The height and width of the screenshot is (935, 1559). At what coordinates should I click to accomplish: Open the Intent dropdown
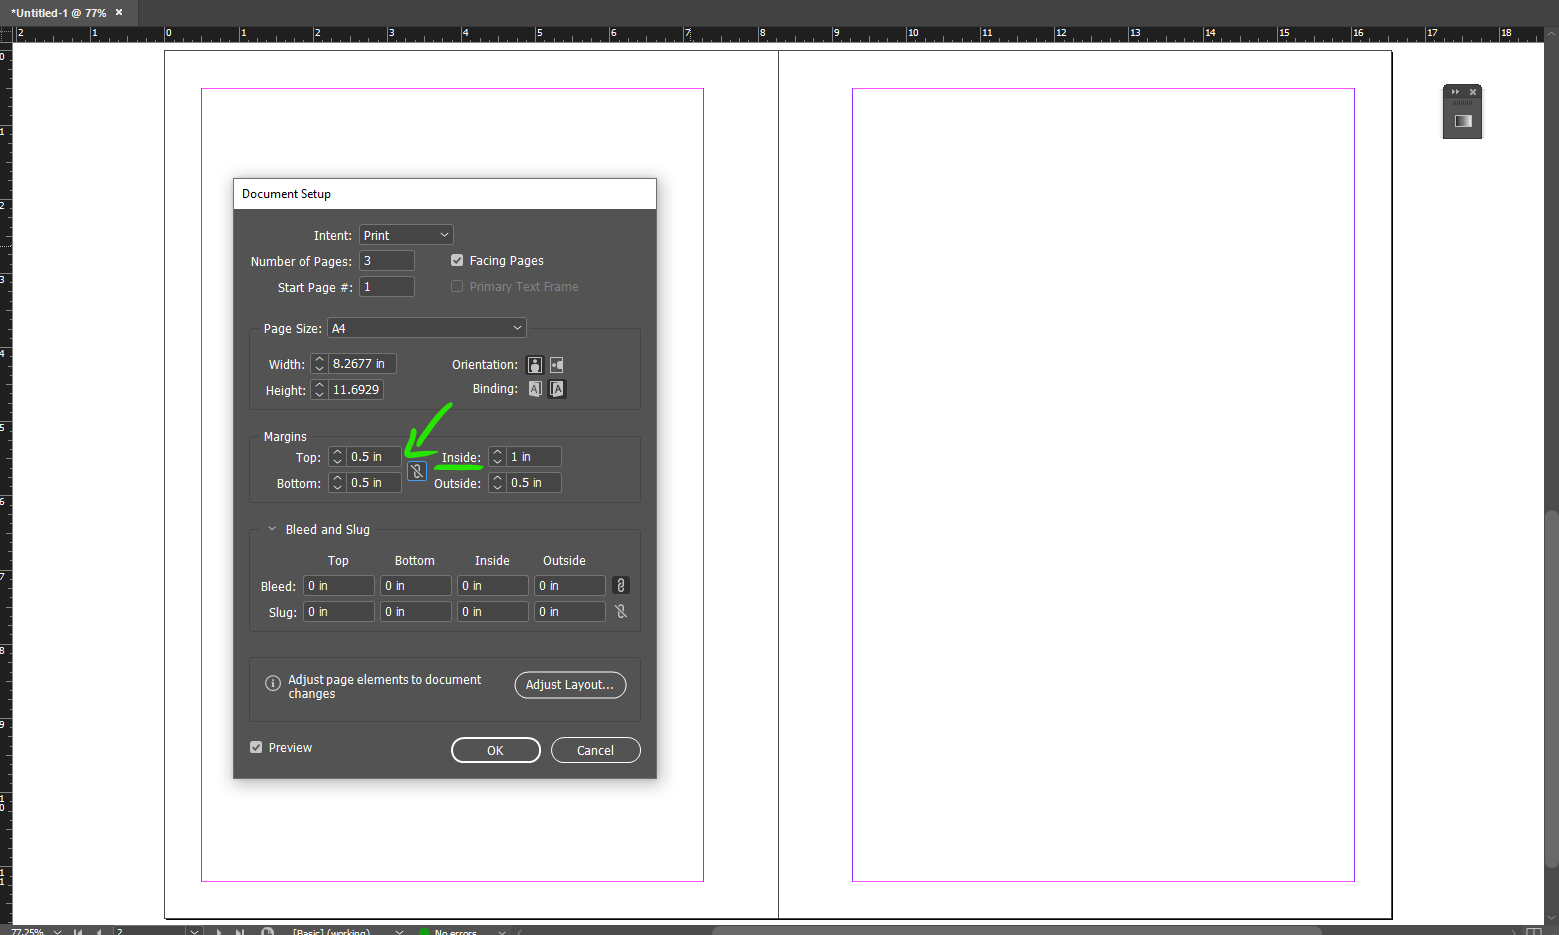point(406,235)
